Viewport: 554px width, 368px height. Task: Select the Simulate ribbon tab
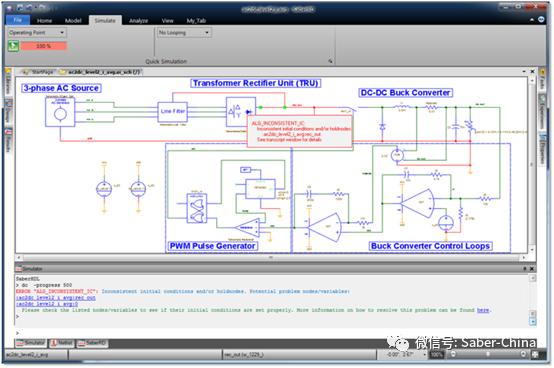click(x=105, y=20)
